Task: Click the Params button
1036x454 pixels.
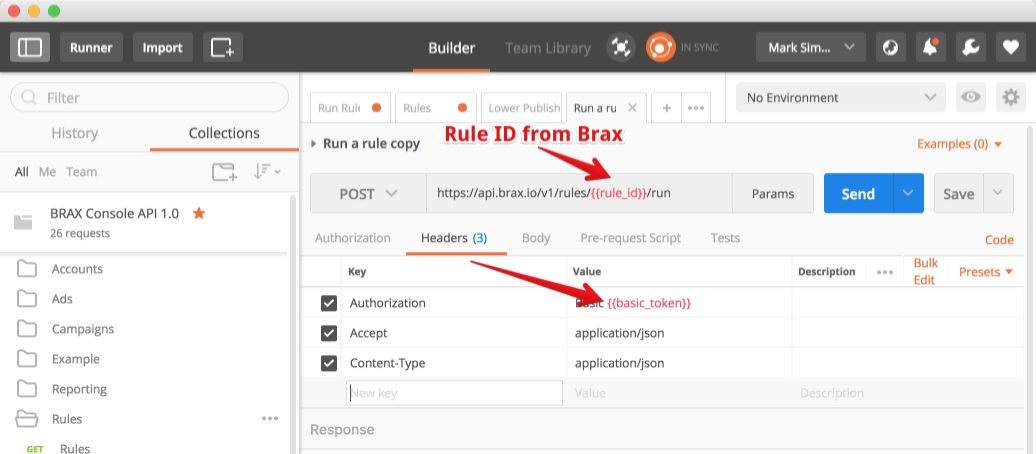Action: pos(773,194)
